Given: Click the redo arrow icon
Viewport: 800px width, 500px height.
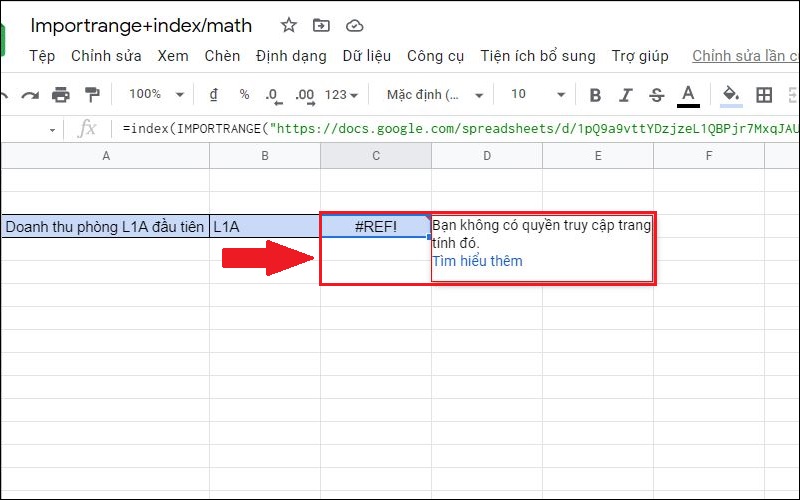Looking at the screenshot, I should (x=29, y=95).
